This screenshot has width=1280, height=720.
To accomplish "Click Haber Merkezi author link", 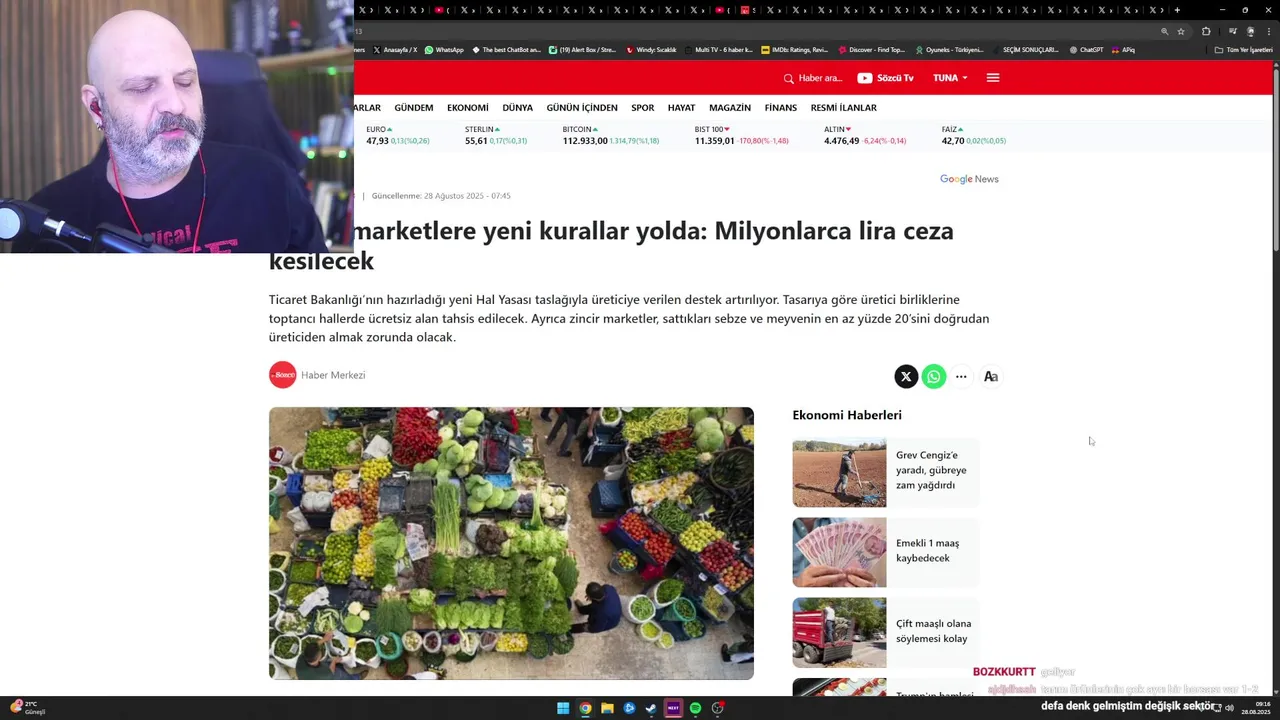I will coord(333,375).
